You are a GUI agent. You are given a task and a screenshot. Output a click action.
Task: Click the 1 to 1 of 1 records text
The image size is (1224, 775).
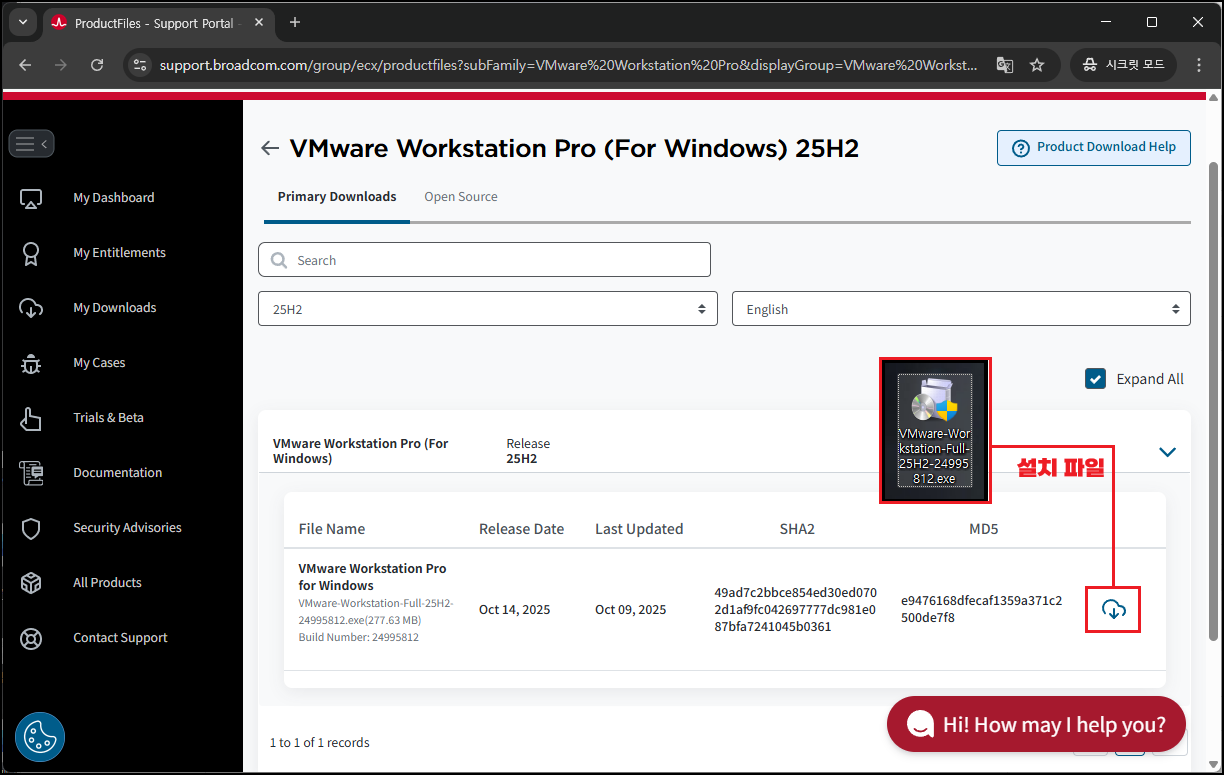coord(320,743)
